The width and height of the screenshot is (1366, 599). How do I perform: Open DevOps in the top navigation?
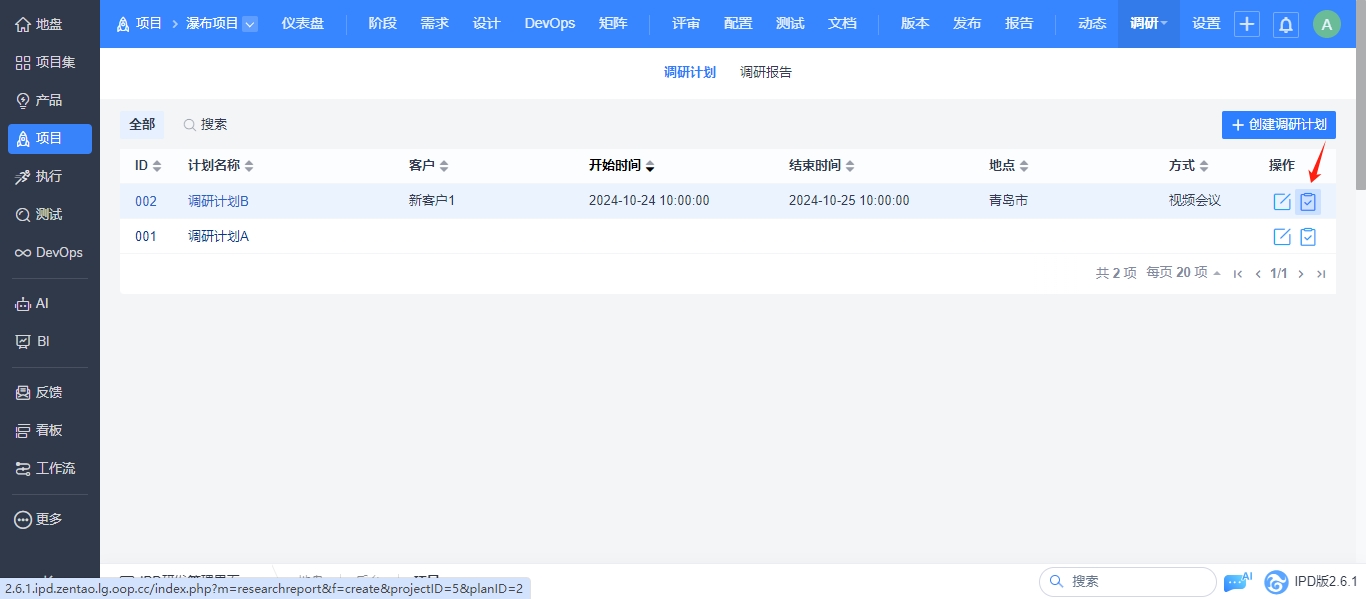pos(550,23)
